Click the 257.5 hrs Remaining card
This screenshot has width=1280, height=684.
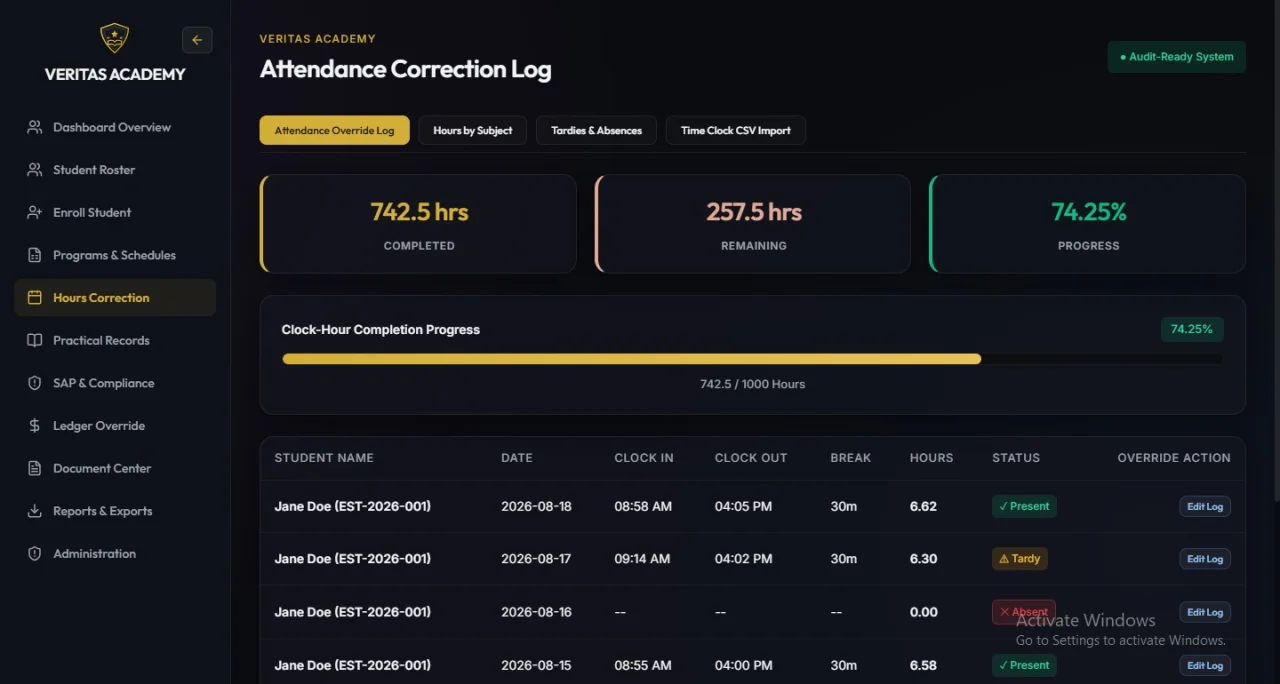[753, 224]
